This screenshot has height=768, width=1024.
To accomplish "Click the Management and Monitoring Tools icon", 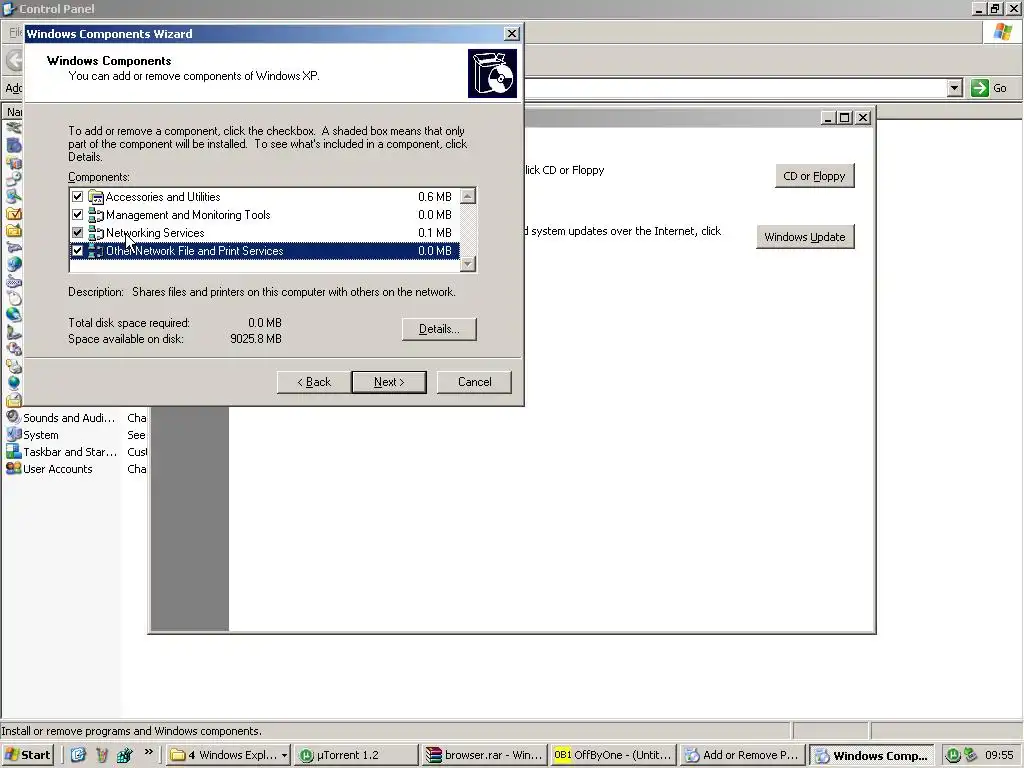I will pyautogui.click(x=96, y=215).
